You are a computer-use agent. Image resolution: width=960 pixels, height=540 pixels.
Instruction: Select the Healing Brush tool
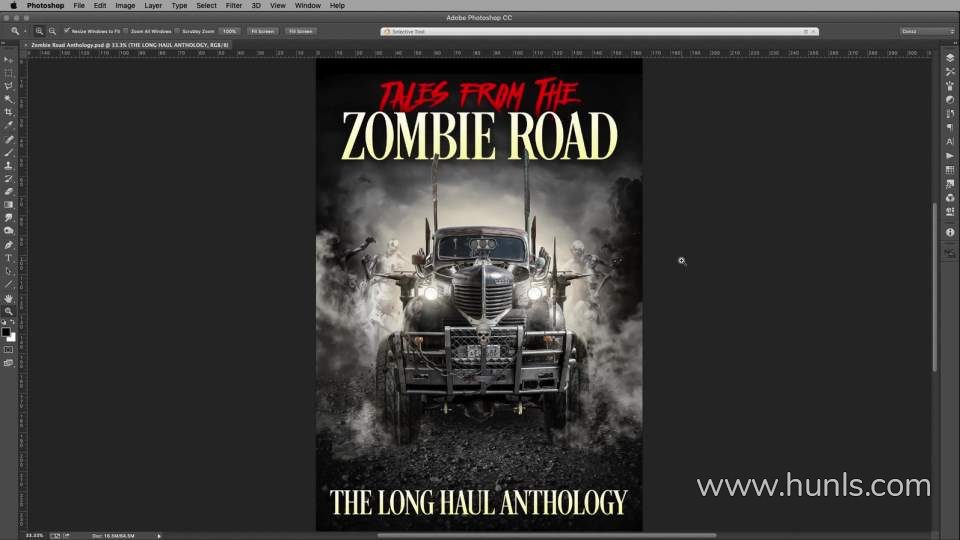pyautogui.click(x=9, y=140)
